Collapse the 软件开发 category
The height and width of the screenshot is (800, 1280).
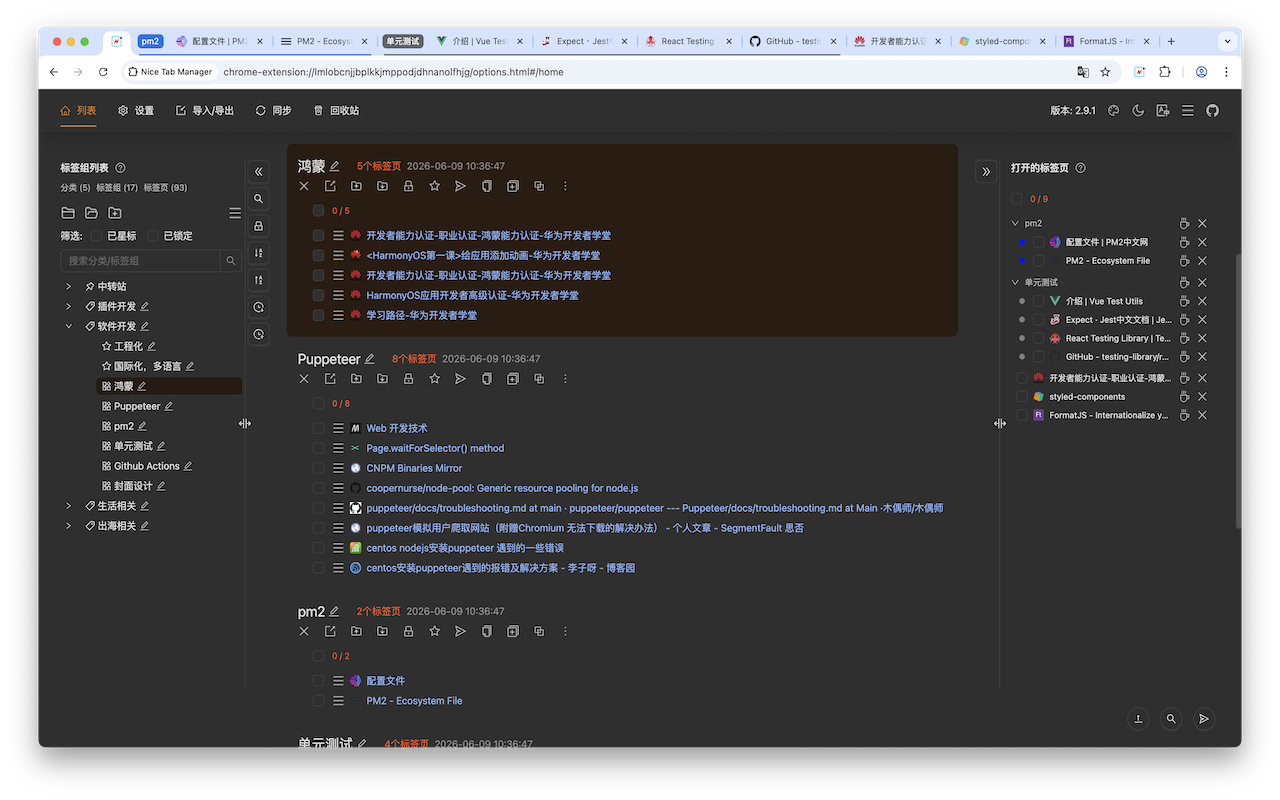click(69, 326)
